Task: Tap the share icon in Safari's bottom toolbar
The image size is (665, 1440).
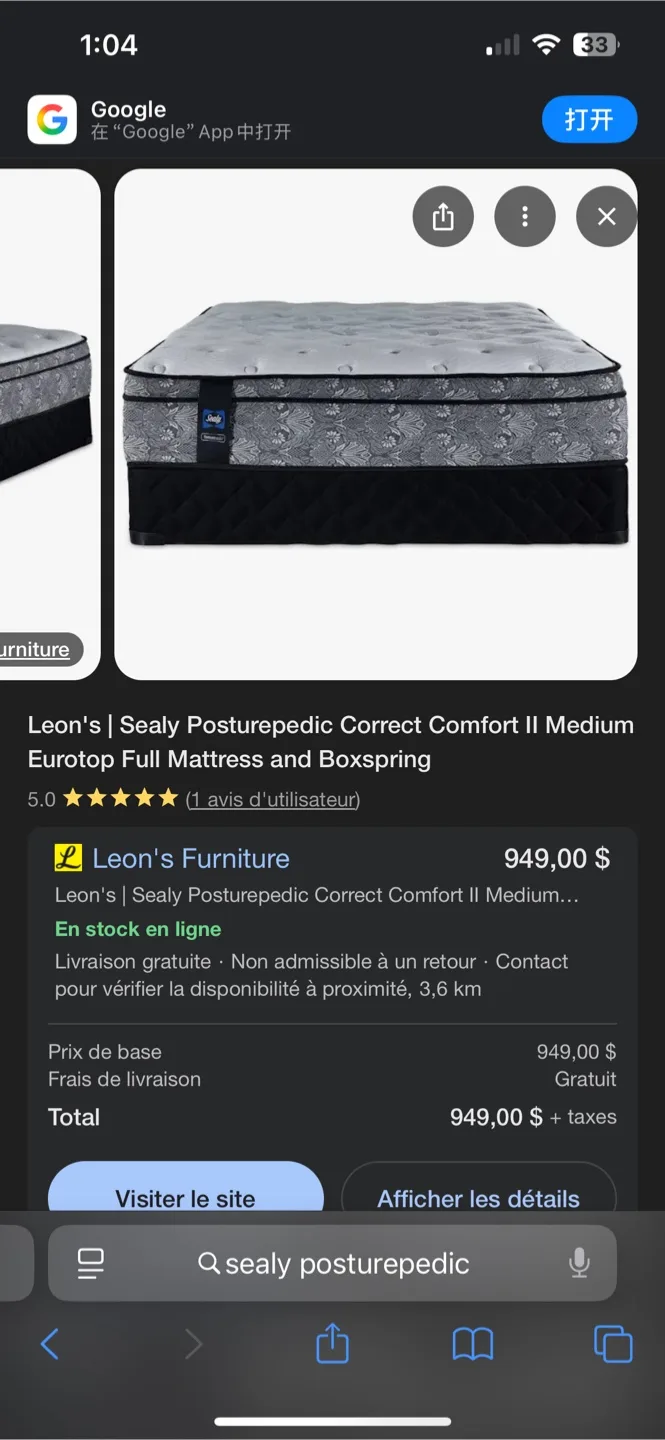Action: click(332, 1345)
